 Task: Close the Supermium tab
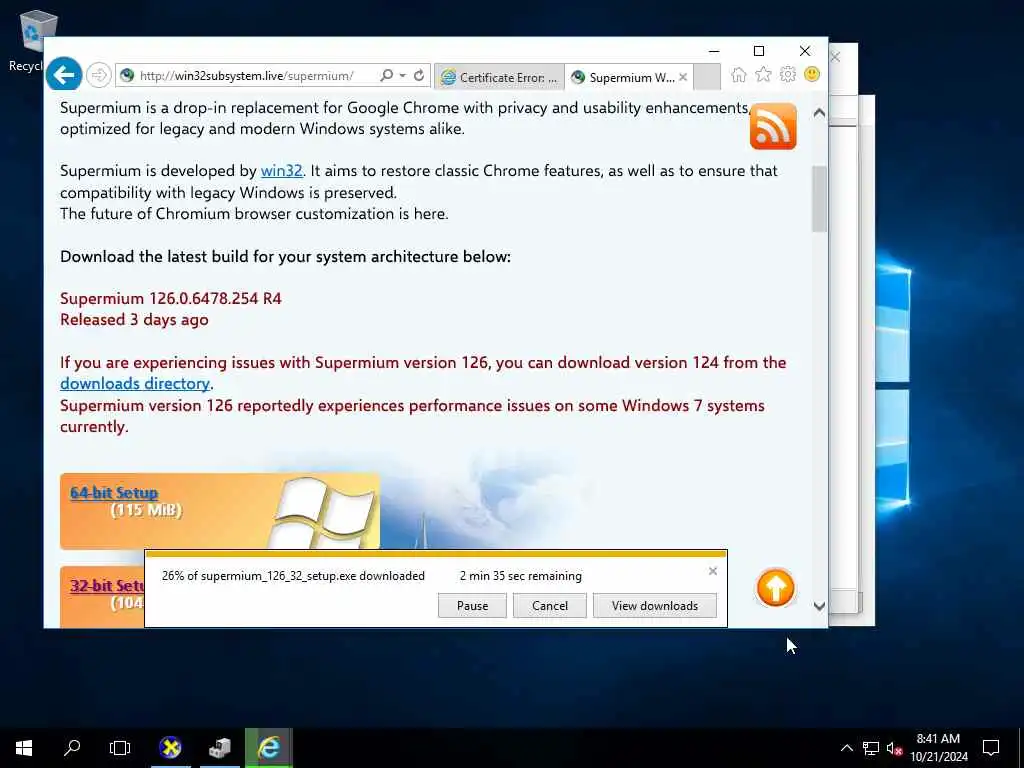(x=683, y=77)
